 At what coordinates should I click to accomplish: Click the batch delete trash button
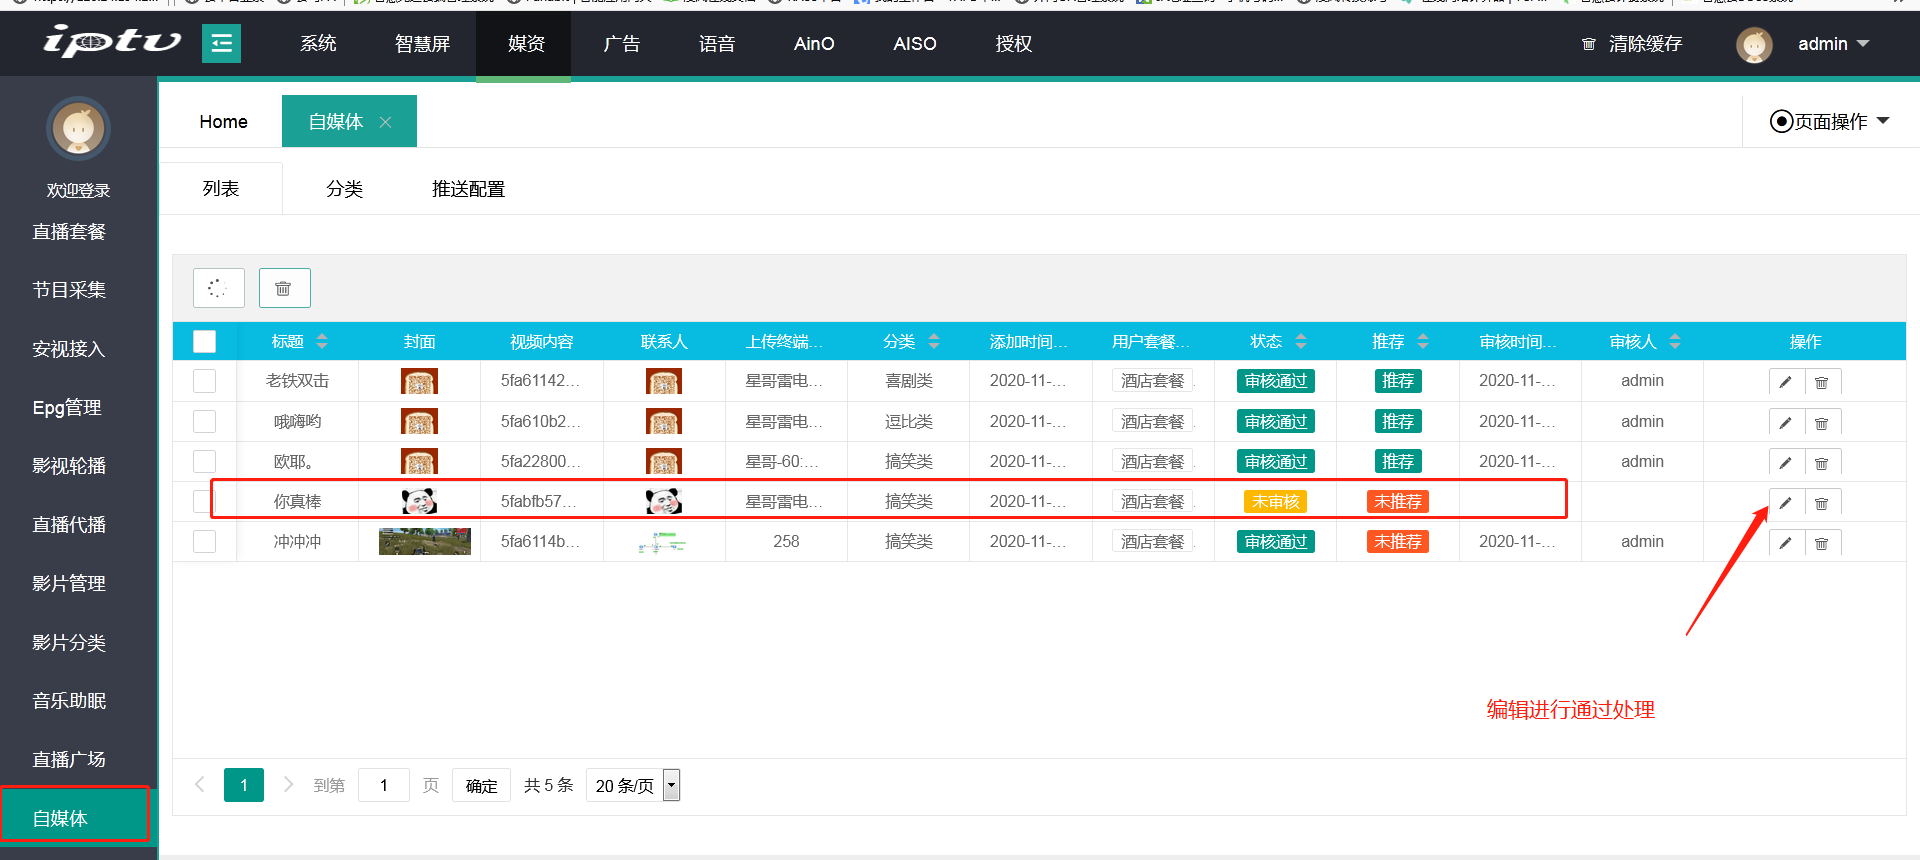coord(284,288)
